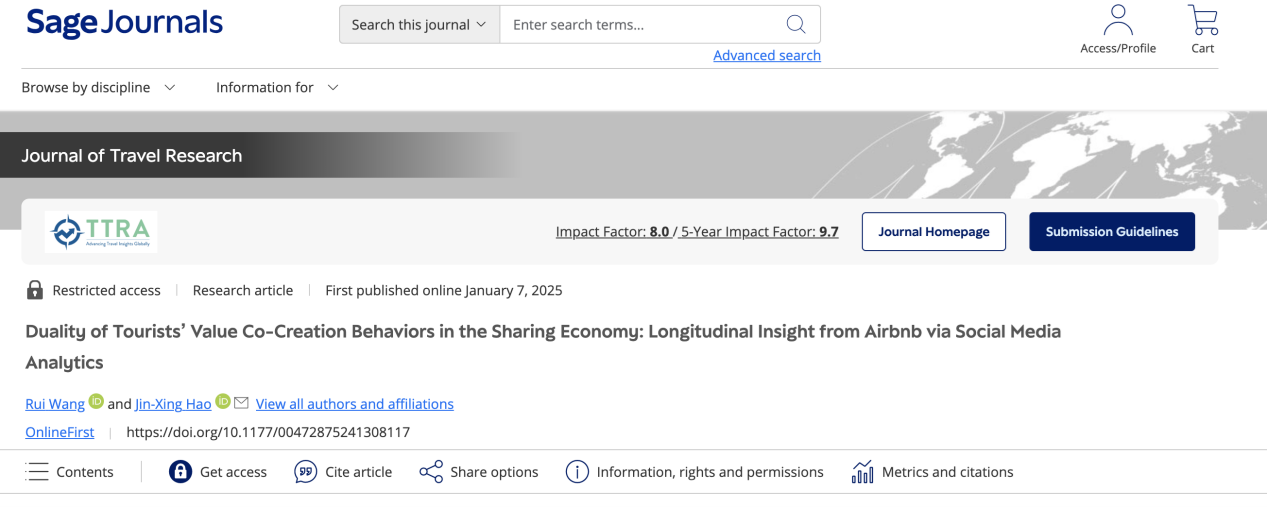Click the Journal Homepage button

pos(934,232)
